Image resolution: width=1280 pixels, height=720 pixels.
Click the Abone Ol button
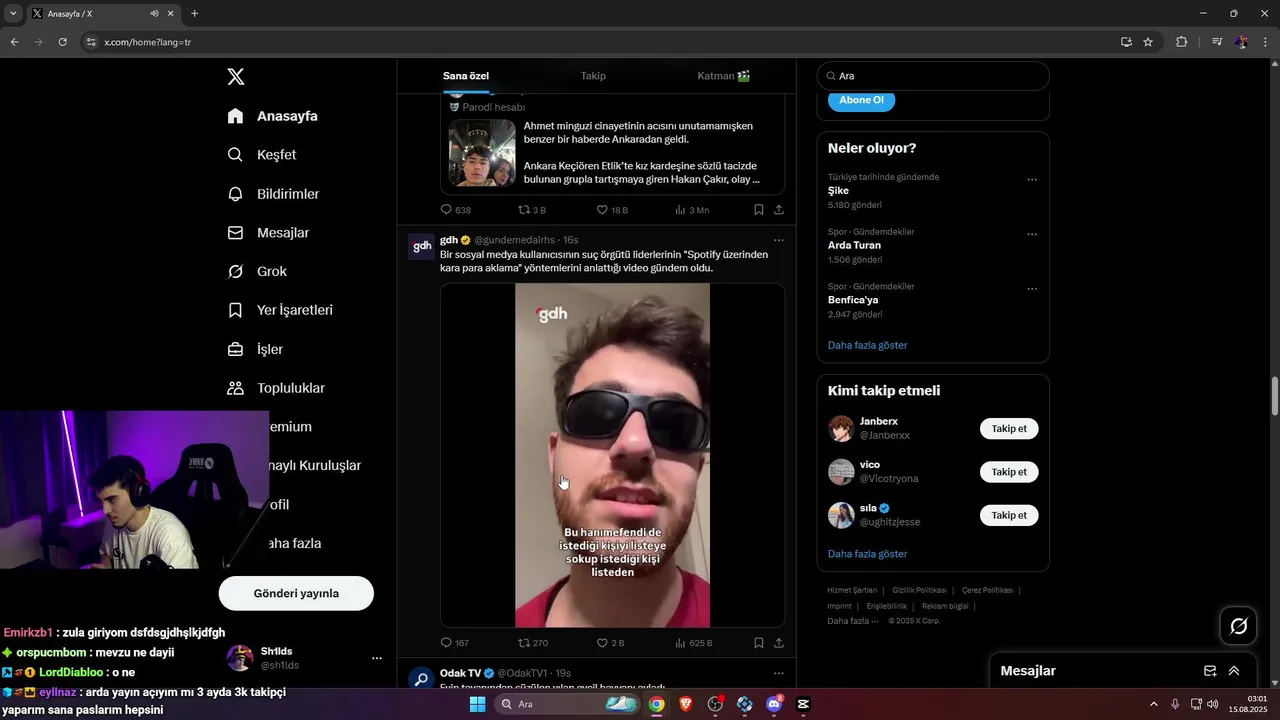coord(861,100)
